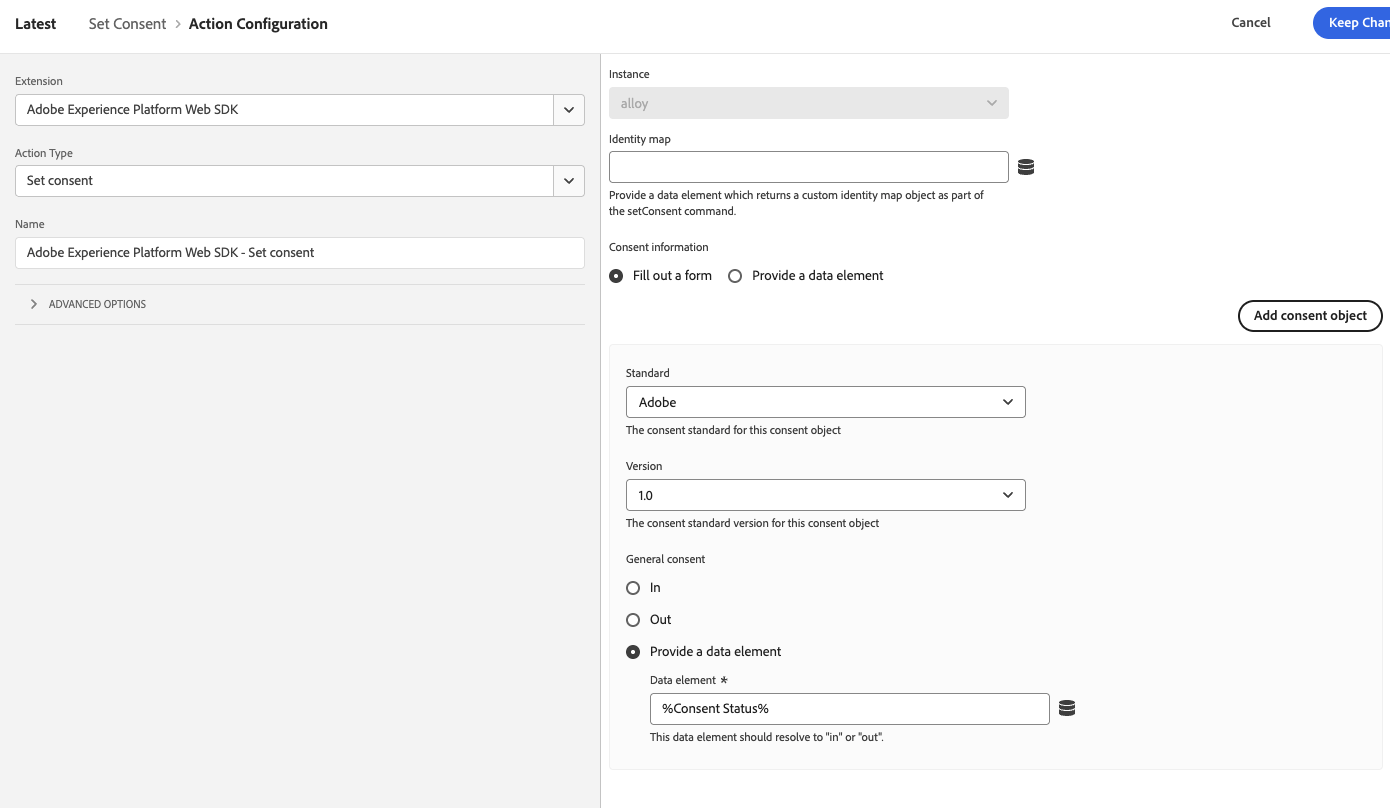Viewport: 1390px width, 808px height.
Task: Expand the Advanced Options section
Action: pos(88,304)
